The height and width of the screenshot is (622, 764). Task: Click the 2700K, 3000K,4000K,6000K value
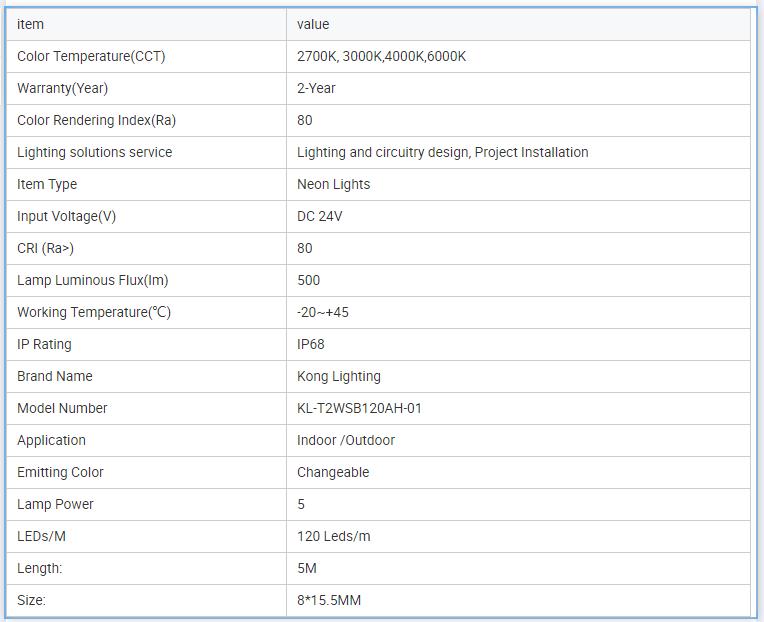[x=381, y=56]
